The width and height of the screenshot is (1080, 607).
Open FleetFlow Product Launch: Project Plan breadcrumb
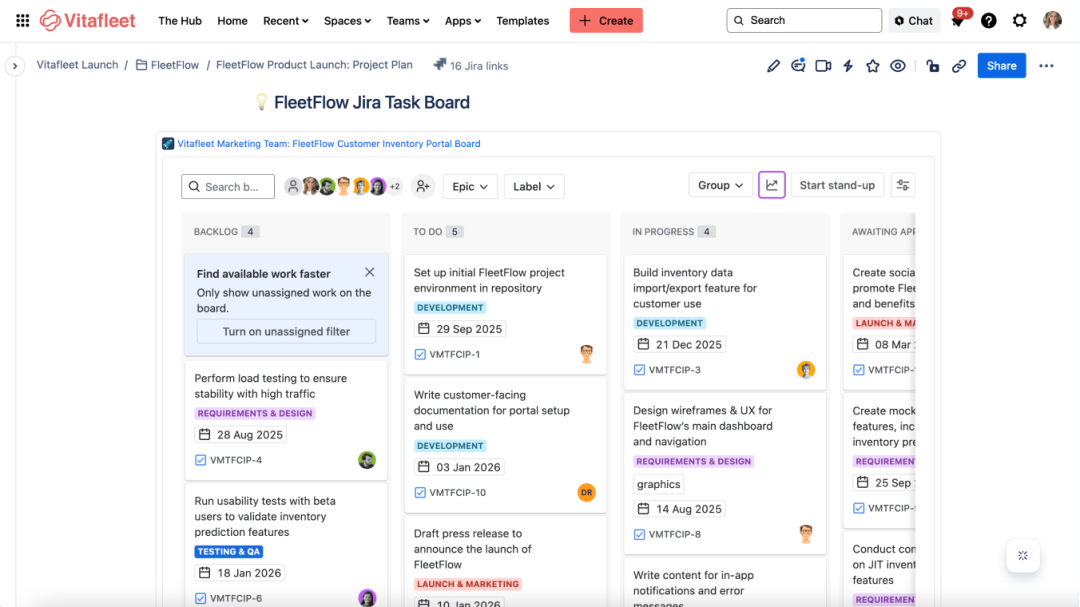[x=314, y=65]
